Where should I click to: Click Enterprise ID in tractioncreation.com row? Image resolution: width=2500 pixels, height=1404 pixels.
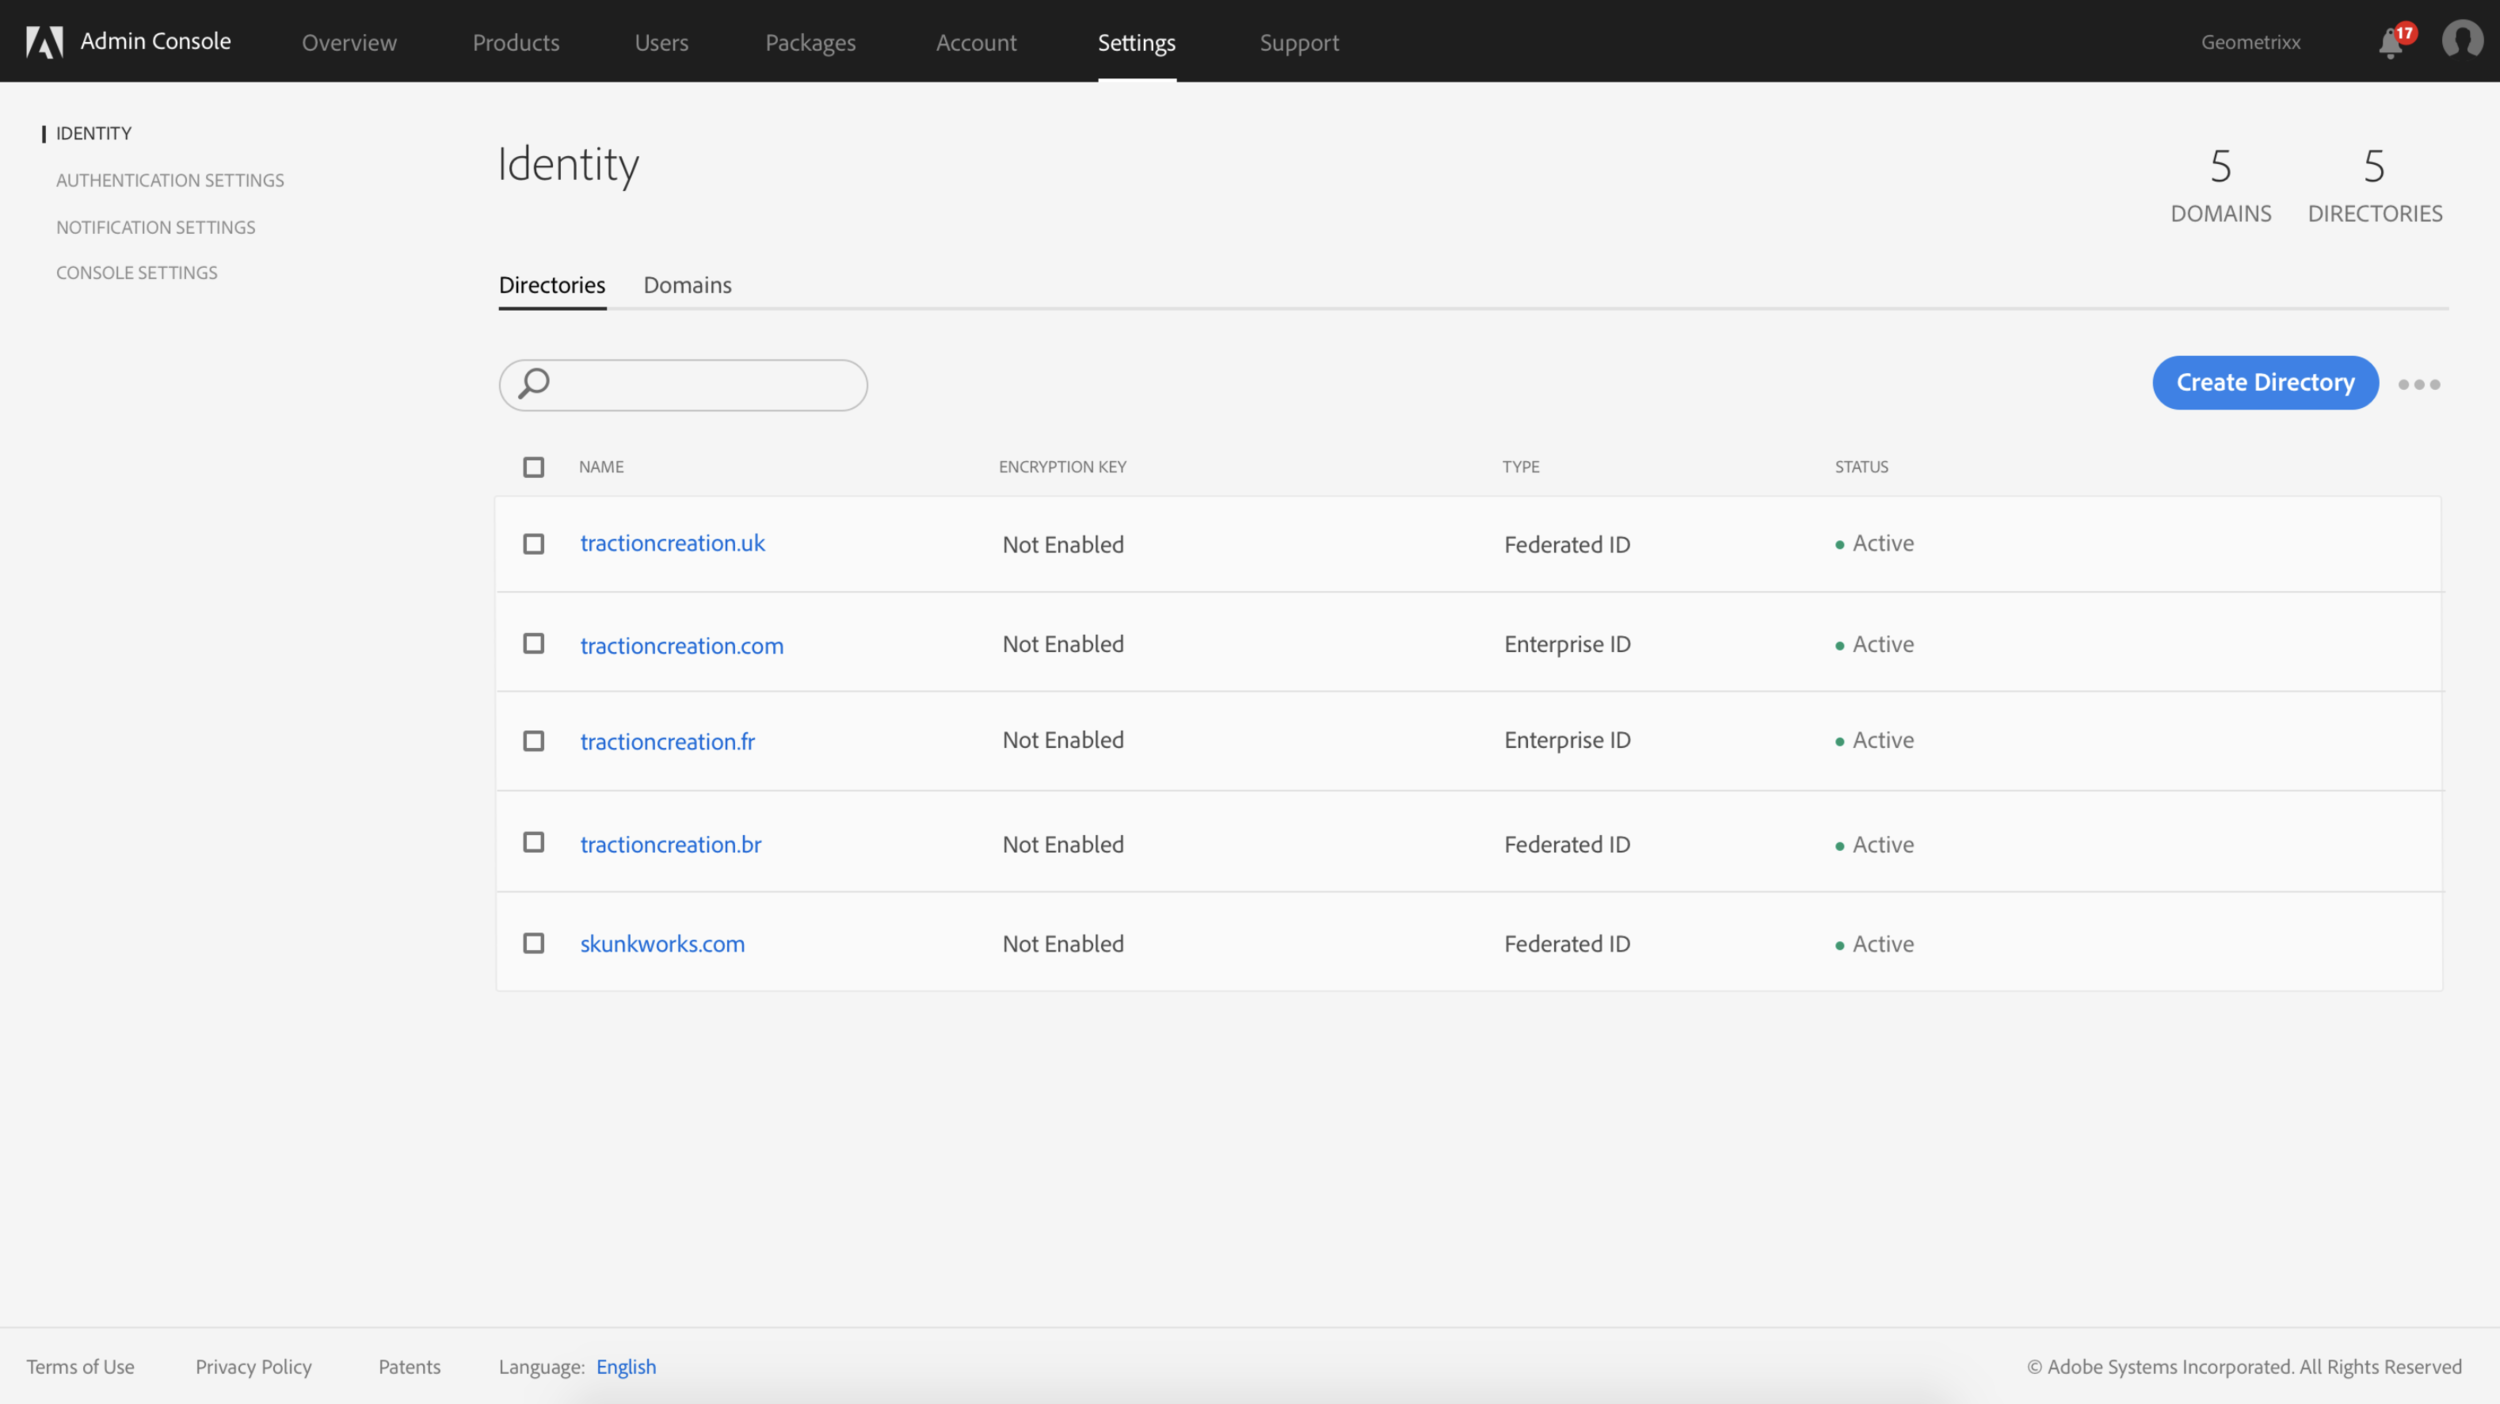[x=1567, y=644]
